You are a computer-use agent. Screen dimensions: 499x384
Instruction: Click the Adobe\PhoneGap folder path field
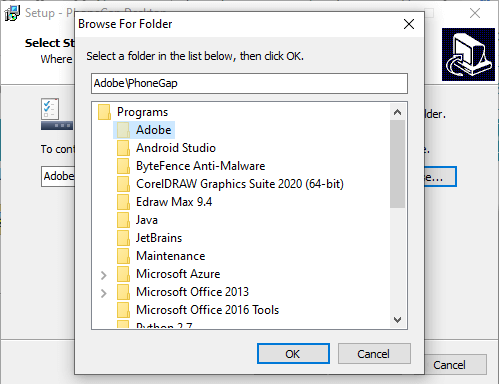pyautogui.click(x=249, y=83)
